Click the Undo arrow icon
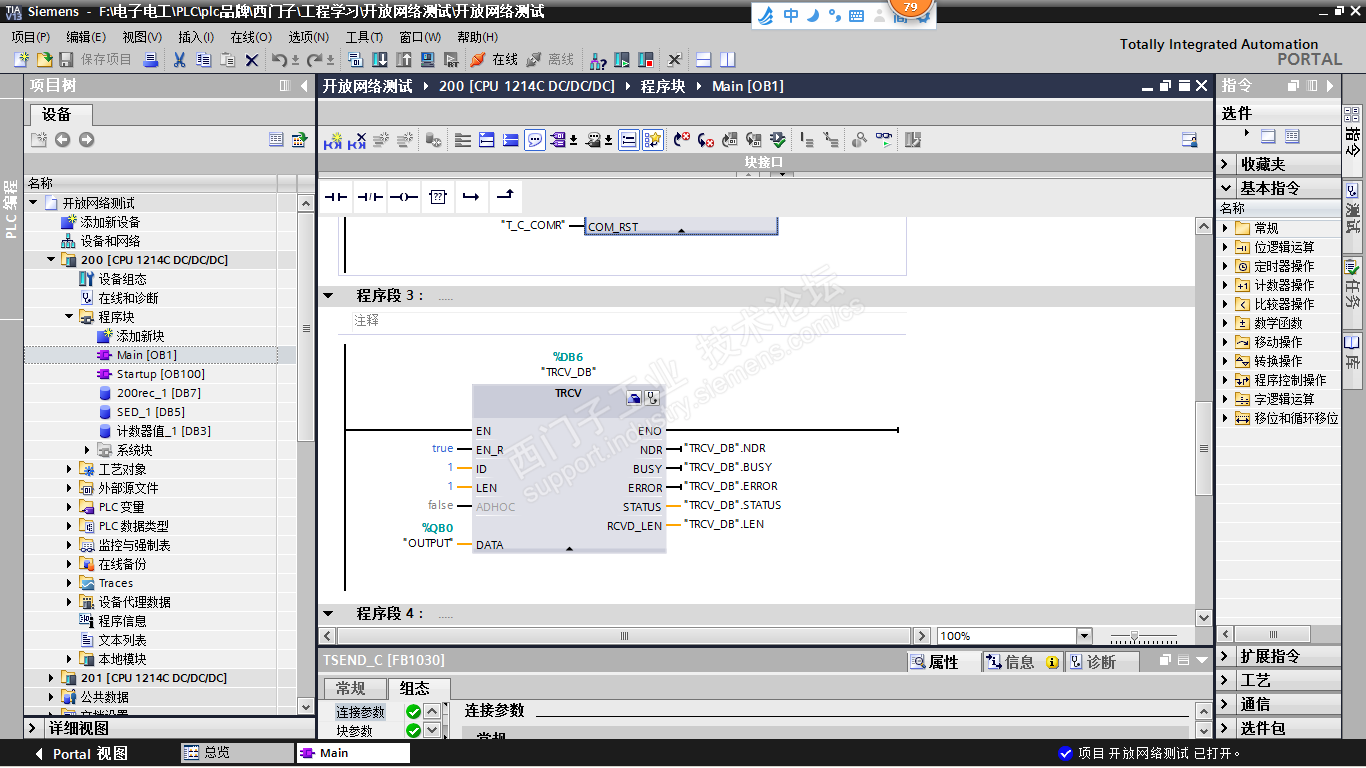The height and width of the screenshot is (768, 1366). click(279, 60)
